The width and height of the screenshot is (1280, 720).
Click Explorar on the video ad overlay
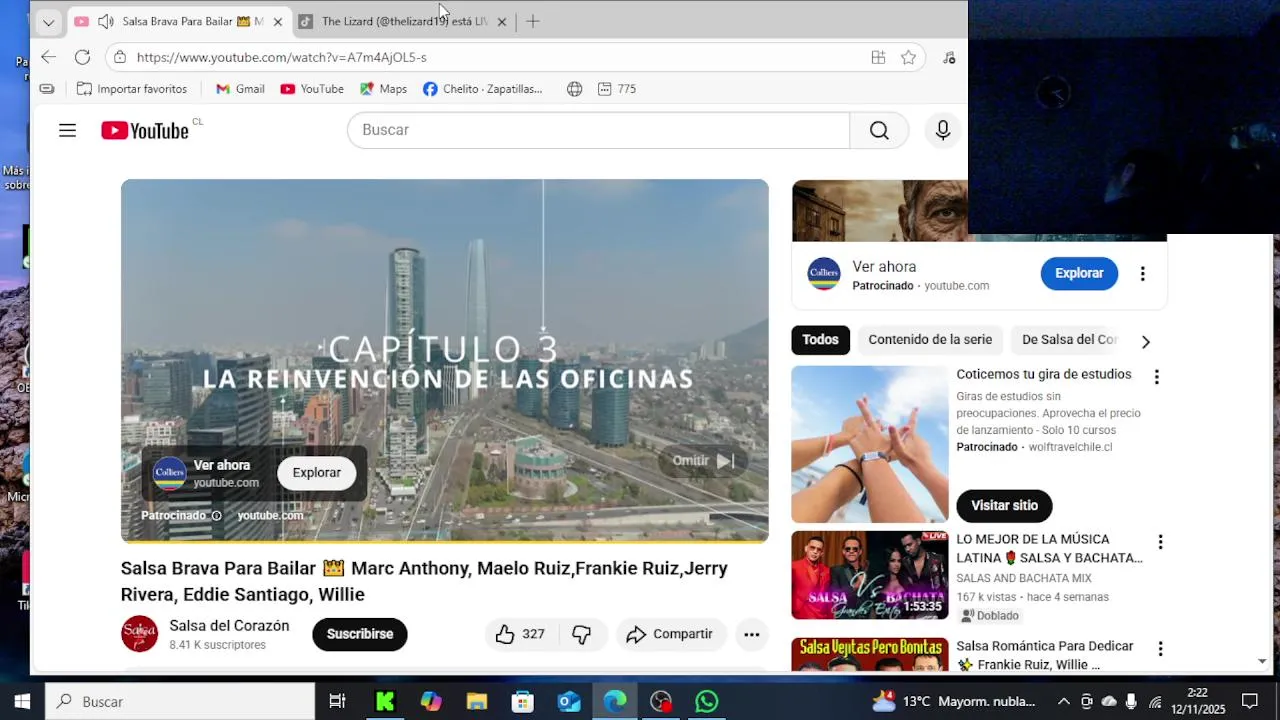tap(316, 473)
